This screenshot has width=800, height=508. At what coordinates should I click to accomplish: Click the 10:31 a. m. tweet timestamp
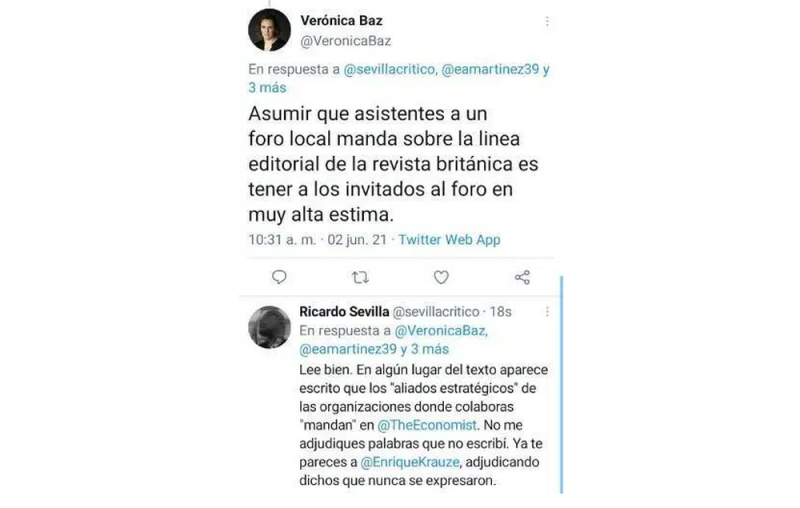(x=282, y=240)
